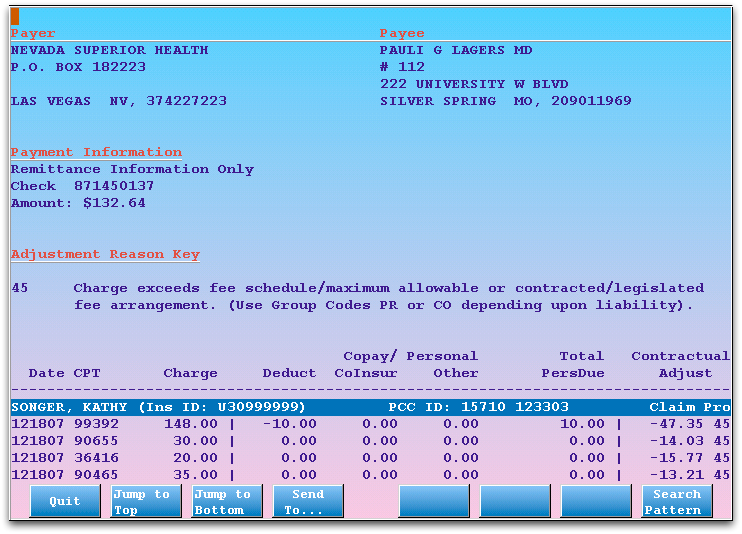742x534 pixels.
Task: Click the Contractual Adjust column header
Action: pyautogui.click(x=681, y=365)
